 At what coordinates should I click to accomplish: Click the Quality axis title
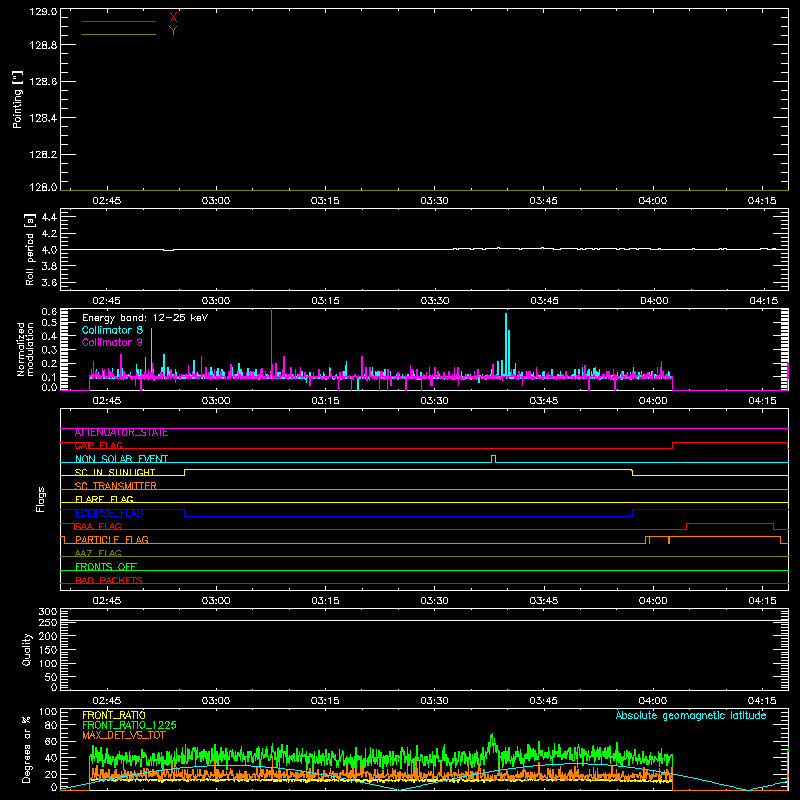[27, 649]
